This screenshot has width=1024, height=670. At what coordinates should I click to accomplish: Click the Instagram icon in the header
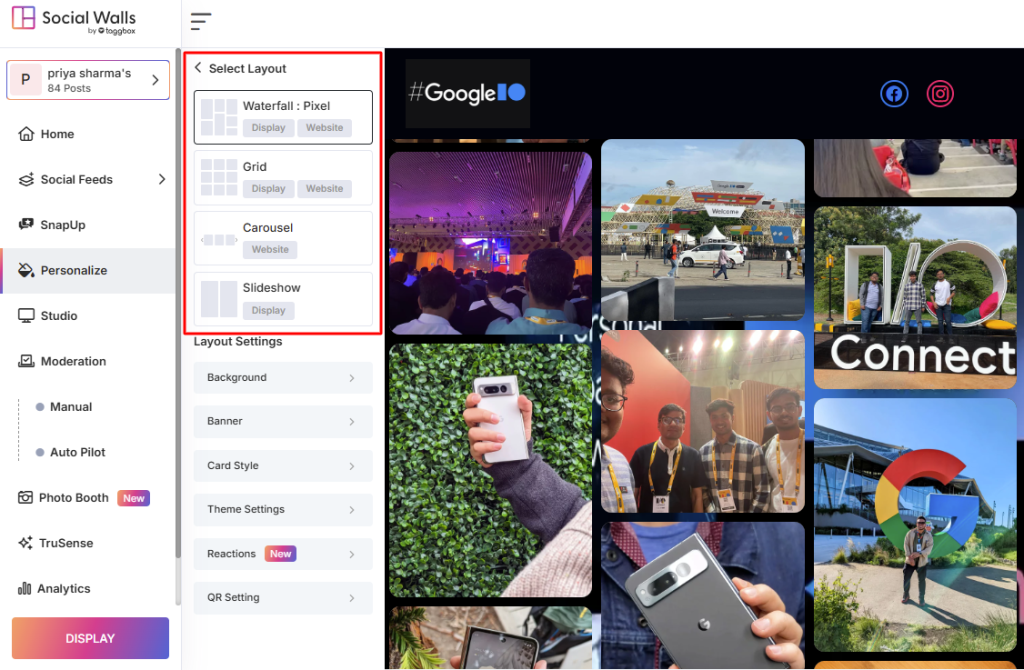tap(940, 94)
